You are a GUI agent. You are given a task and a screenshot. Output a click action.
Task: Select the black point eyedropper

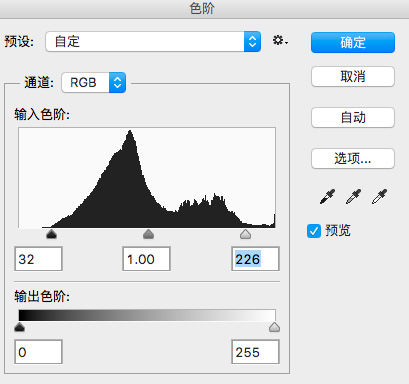pos(327,196)
